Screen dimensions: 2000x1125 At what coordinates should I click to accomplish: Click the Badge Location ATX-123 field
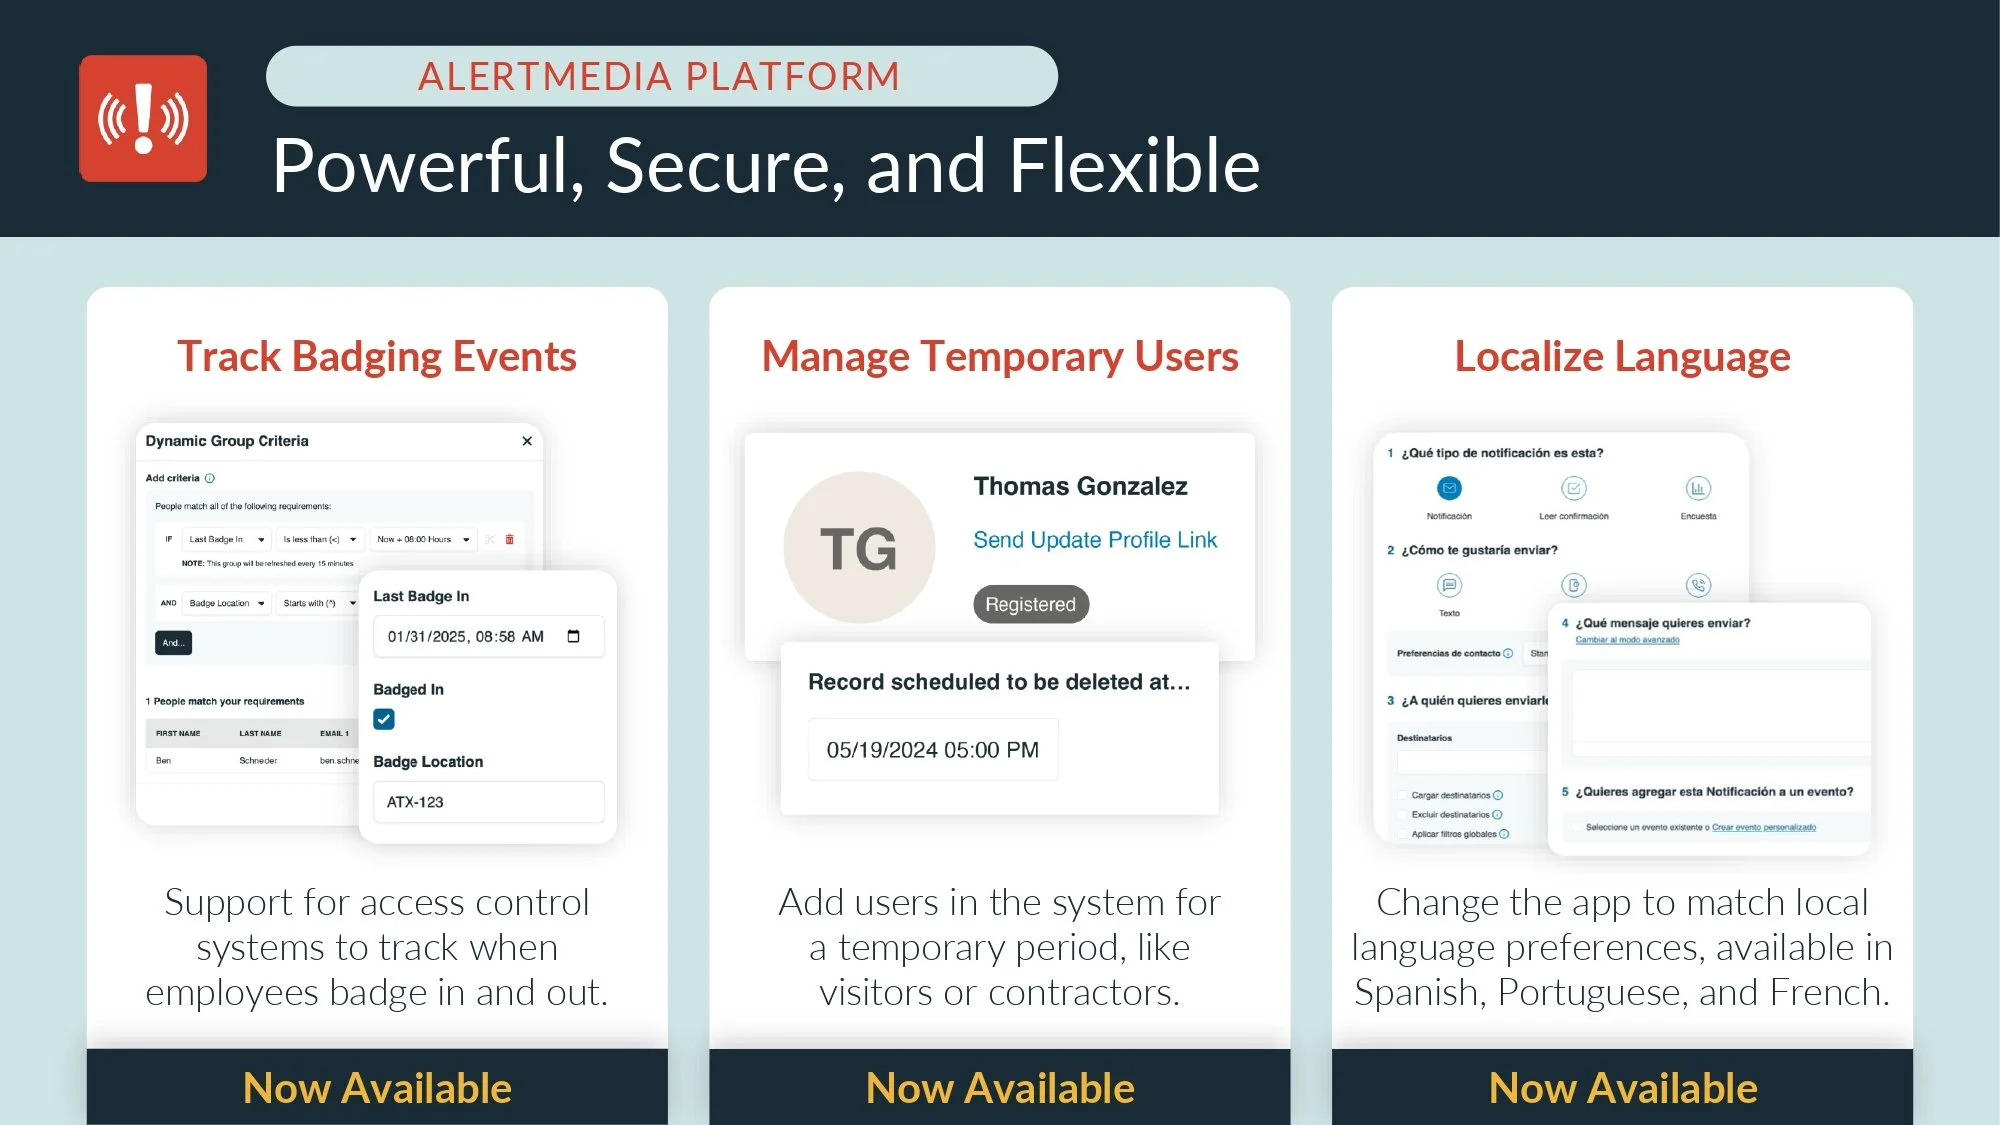click(488, 802)
